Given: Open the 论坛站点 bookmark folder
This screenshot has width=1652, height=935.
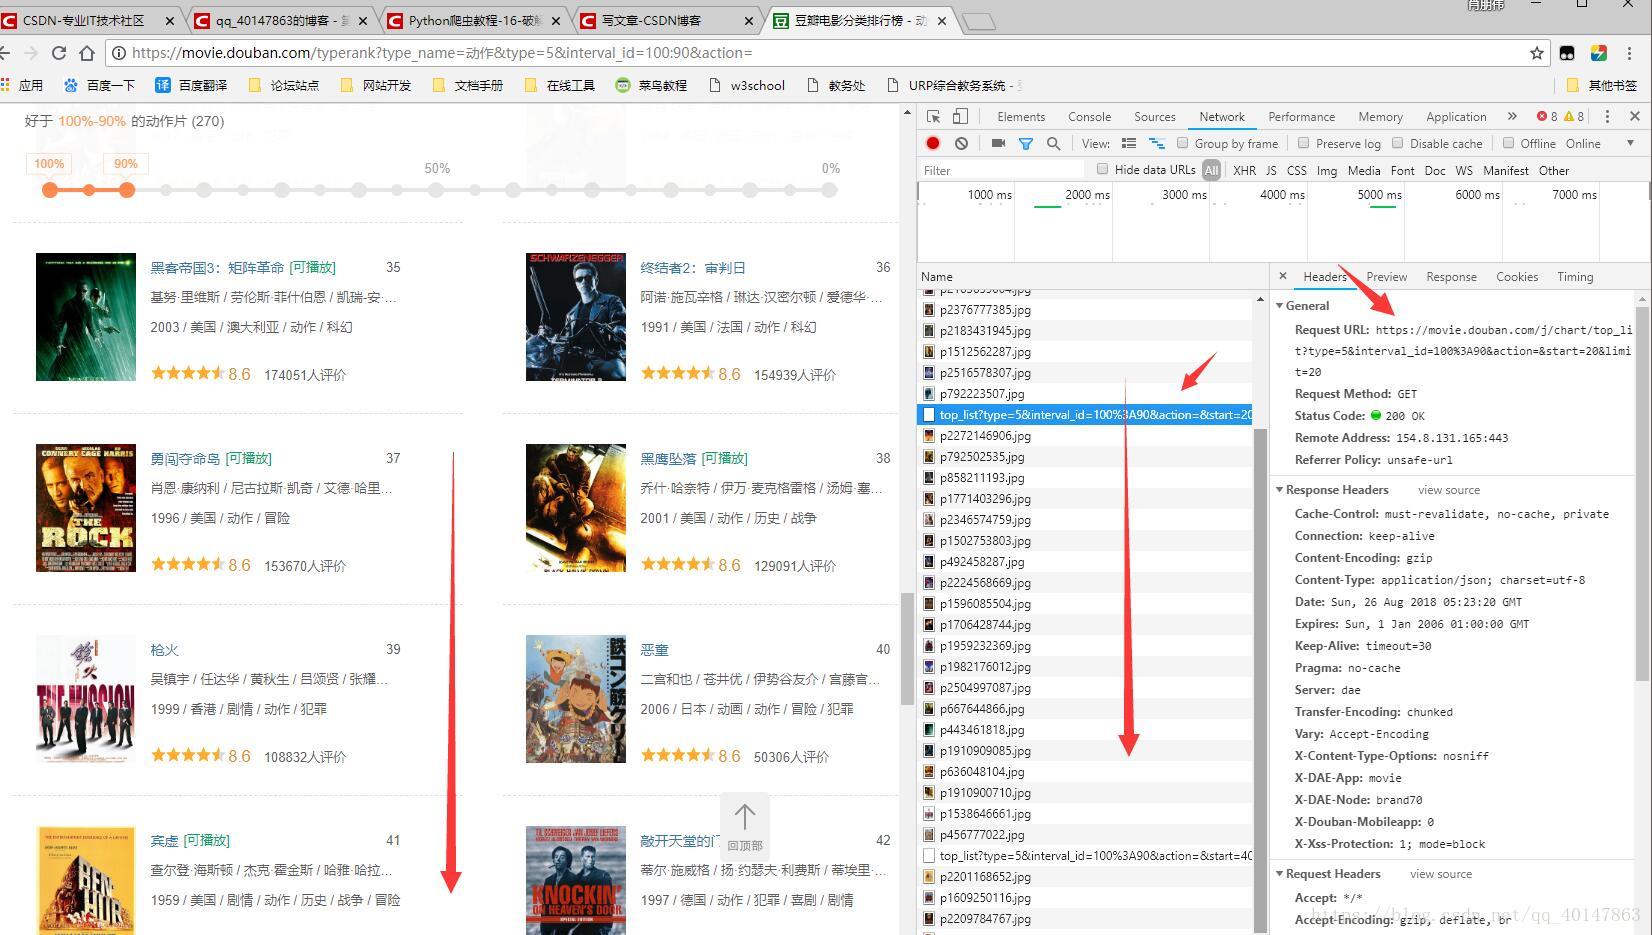Looking at the screenshot, I should click(283, 85).
